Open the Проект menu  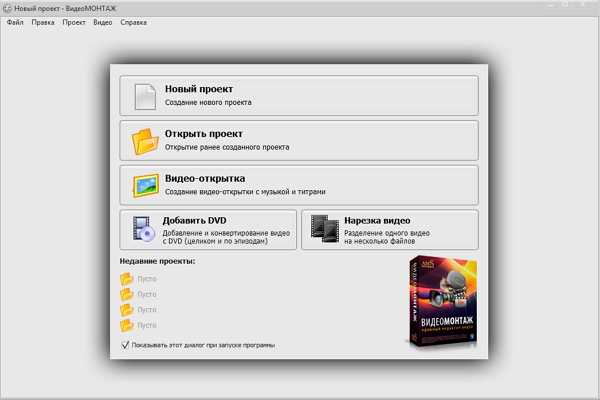(x=74, y=22)
